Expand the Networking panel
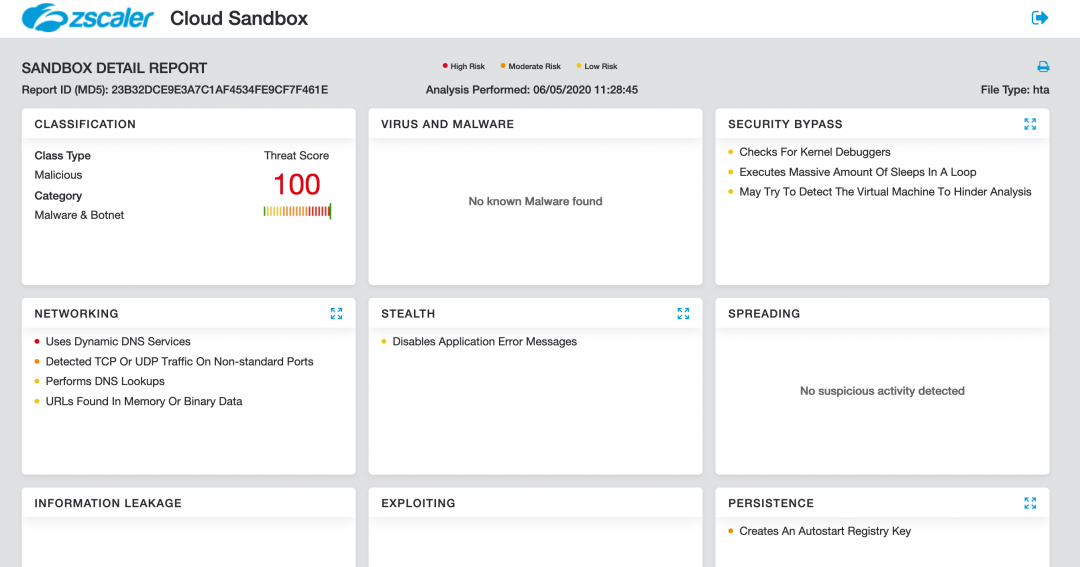The width and height of the screenshot is (1080, 567). point(336,314)
